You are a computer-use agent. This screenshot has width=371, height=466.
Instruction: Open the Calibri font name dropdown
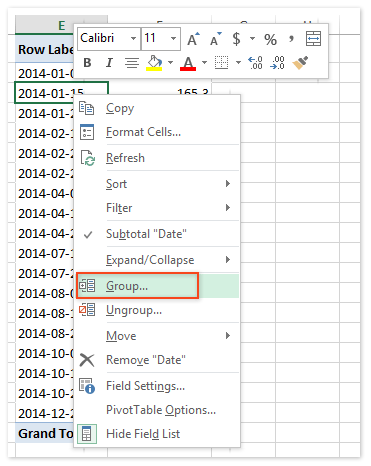click(x=133, y=39)
